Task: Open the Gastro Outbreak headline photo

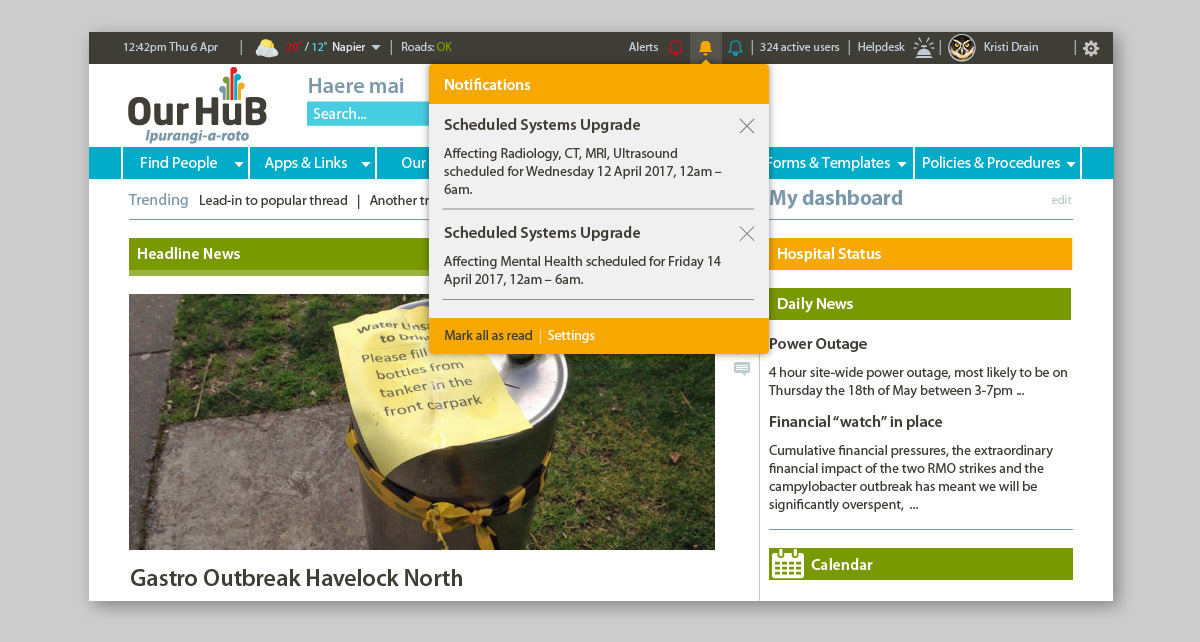Action: click(x=422, y=422)
